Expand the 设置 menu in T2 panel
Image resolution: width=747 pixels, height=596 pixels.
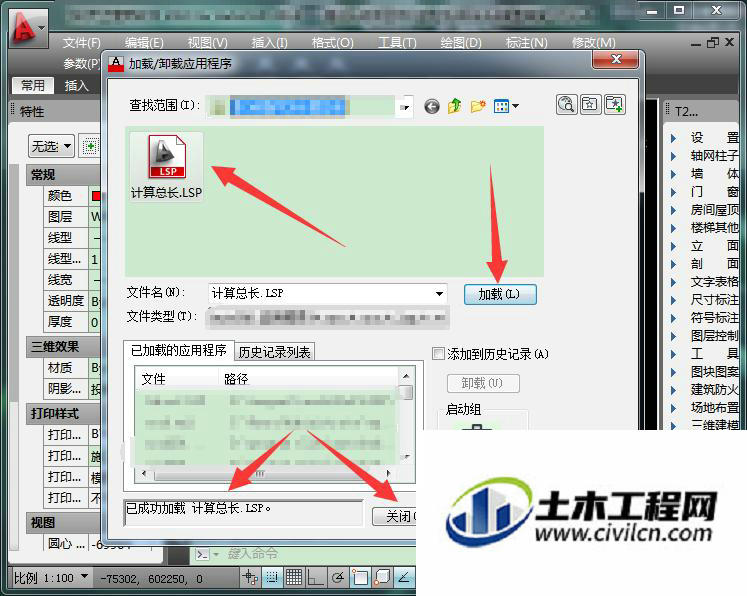pyautogui.click(x=674, y=138)
